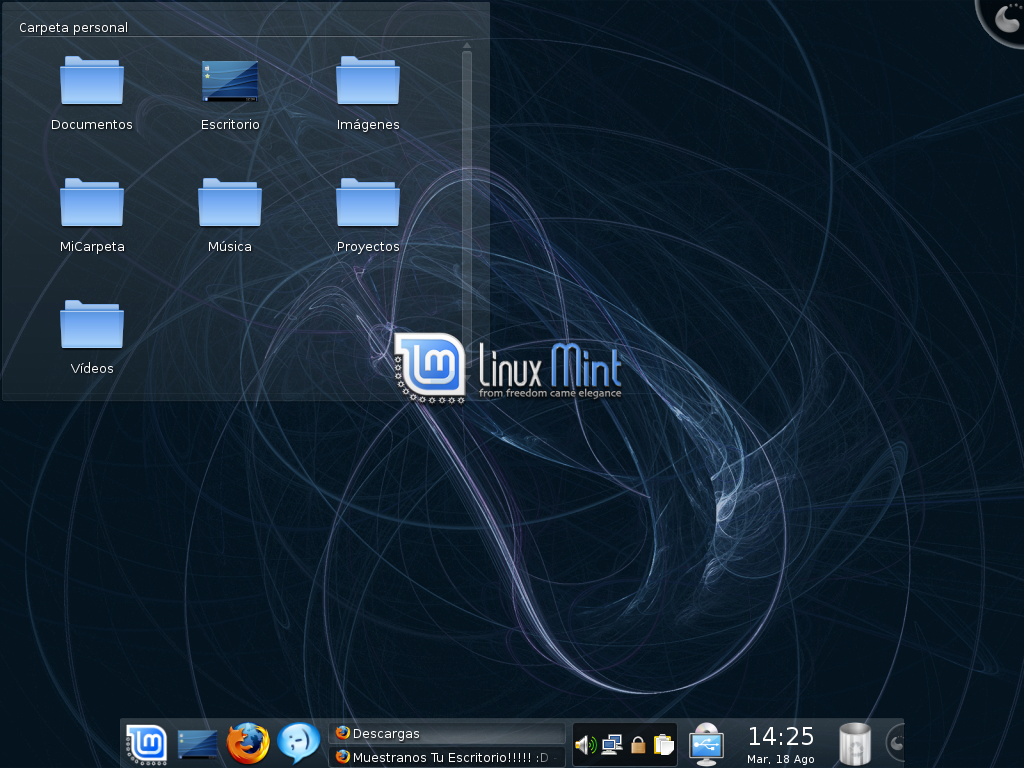1024x768 pixels.
Task: Click the padlock tray icon
Action: pyautogui.click(x=638, y=744)
